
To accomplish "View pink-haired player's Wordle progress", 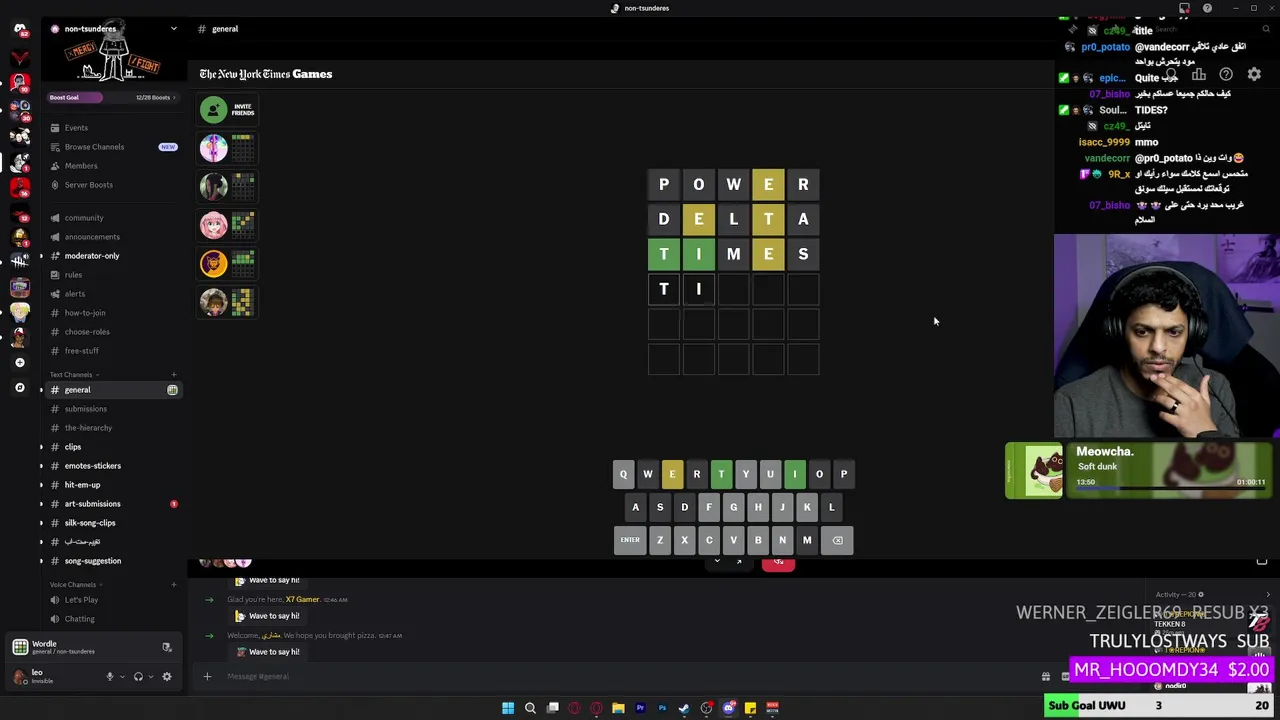I will pyautogui.click(x=228, y=225).
